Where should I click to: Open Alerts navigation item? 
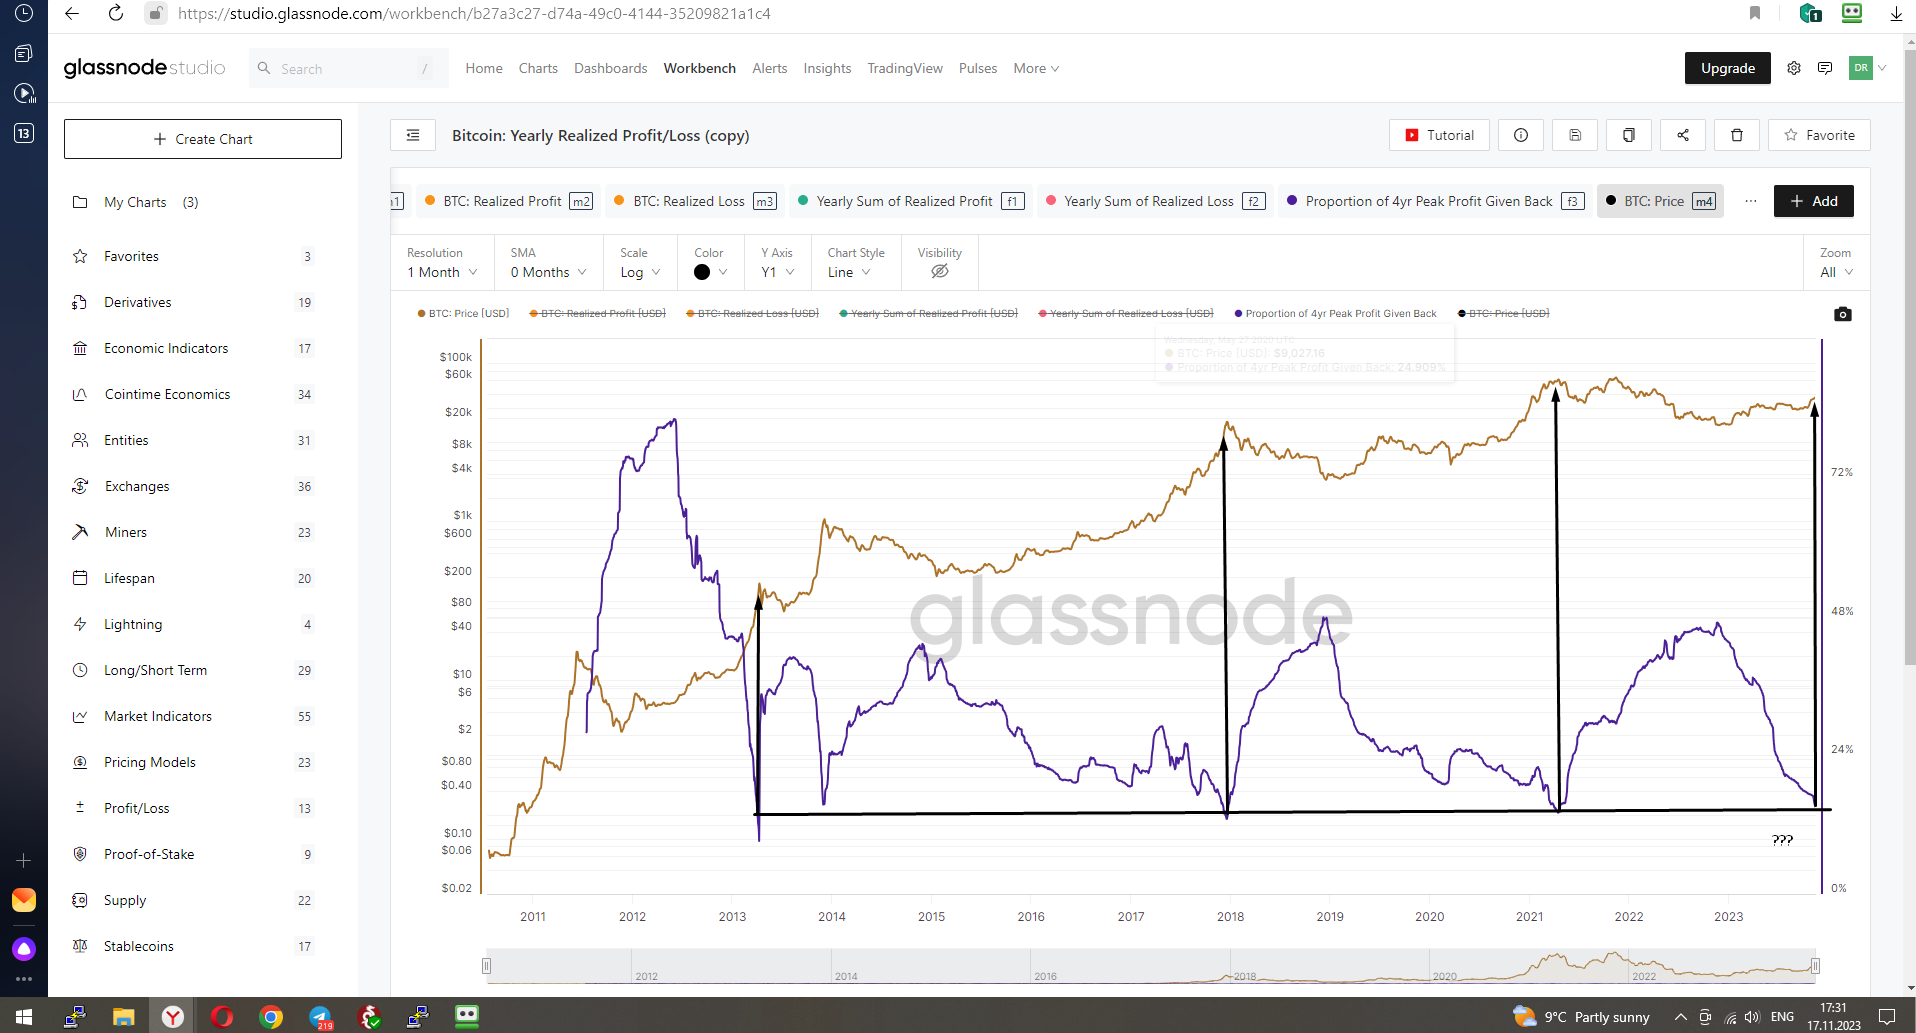(x=769, y=68)
